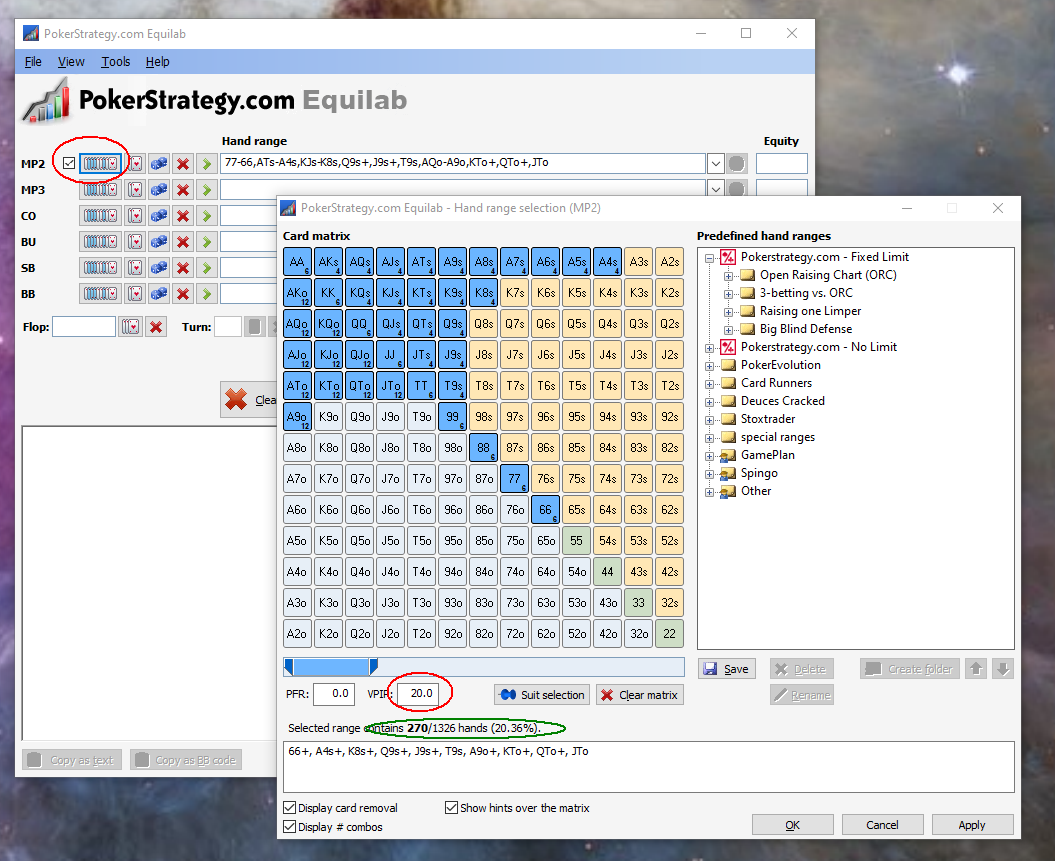Toggle 72o cell in card matrix

point(515,634)
